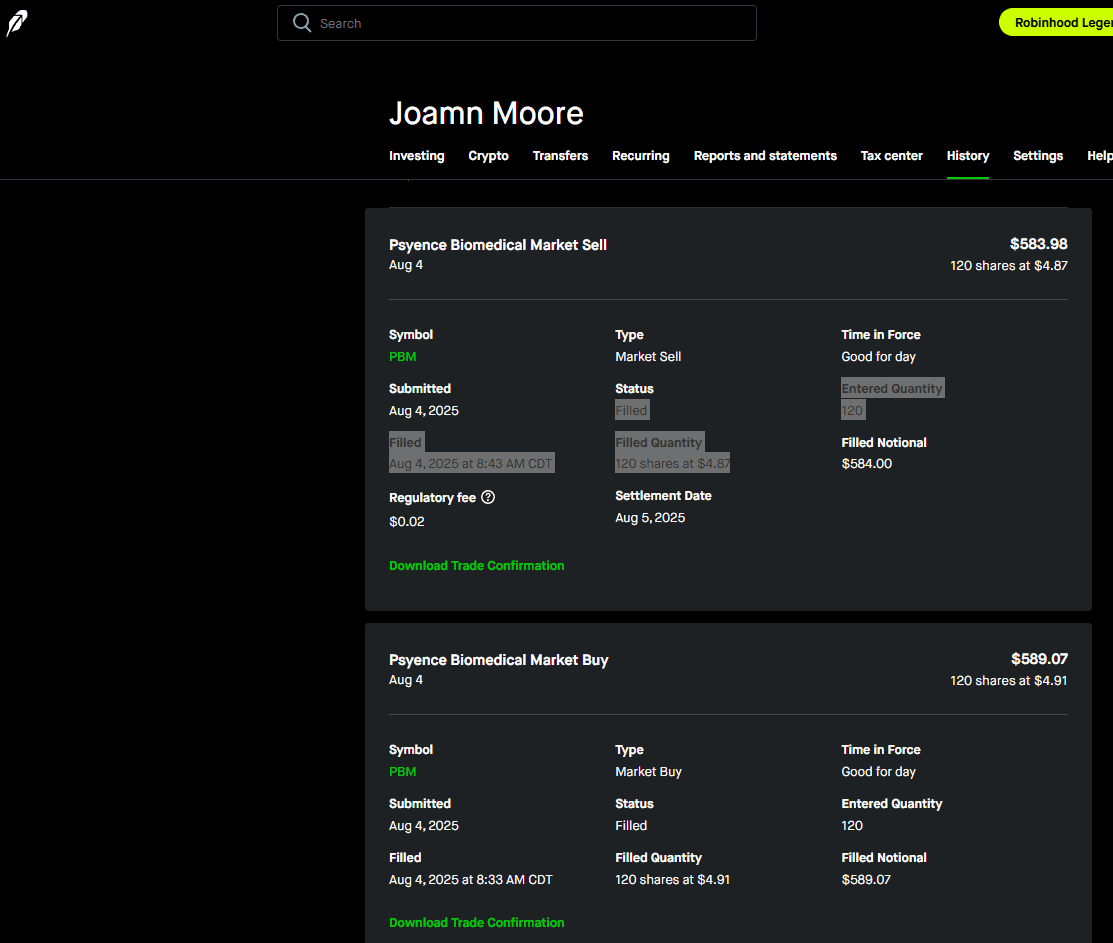Screen dimensions: 1113x943
Task: Click the magnifying glass search icon
Action: pyautogui.click(x=302, y=23)
